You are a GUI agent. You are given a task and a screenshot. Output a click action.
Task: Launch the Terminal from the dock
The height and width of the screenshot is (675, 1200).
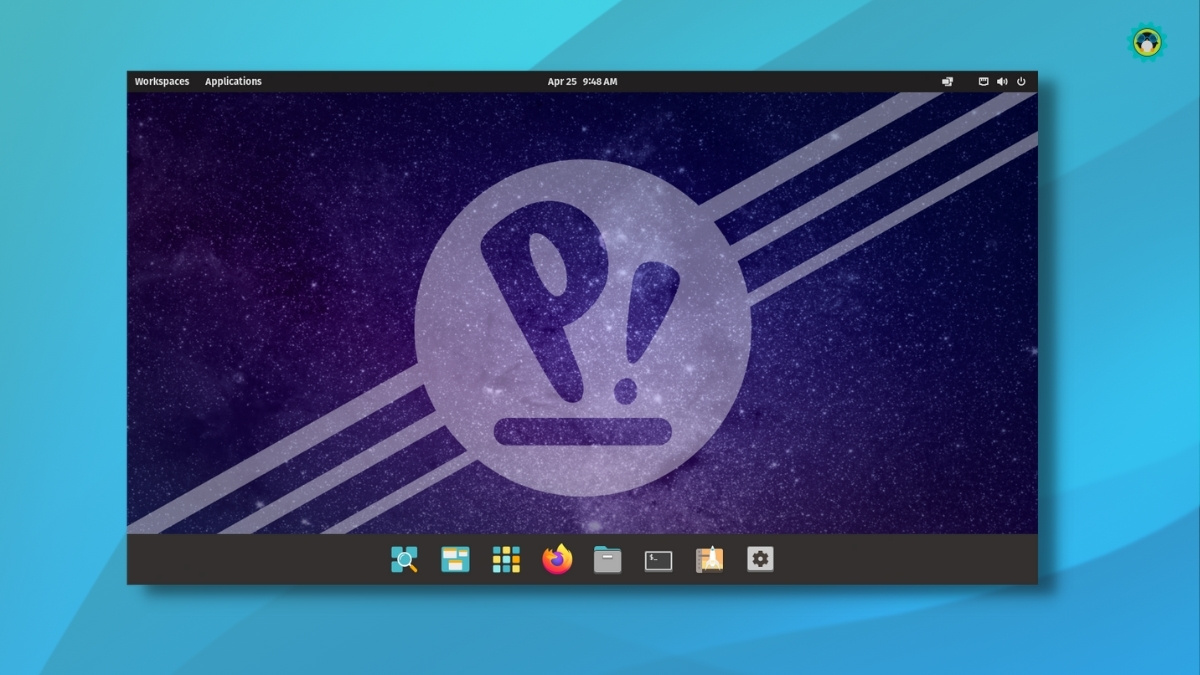pyautogui.click(x=658, y=561)
